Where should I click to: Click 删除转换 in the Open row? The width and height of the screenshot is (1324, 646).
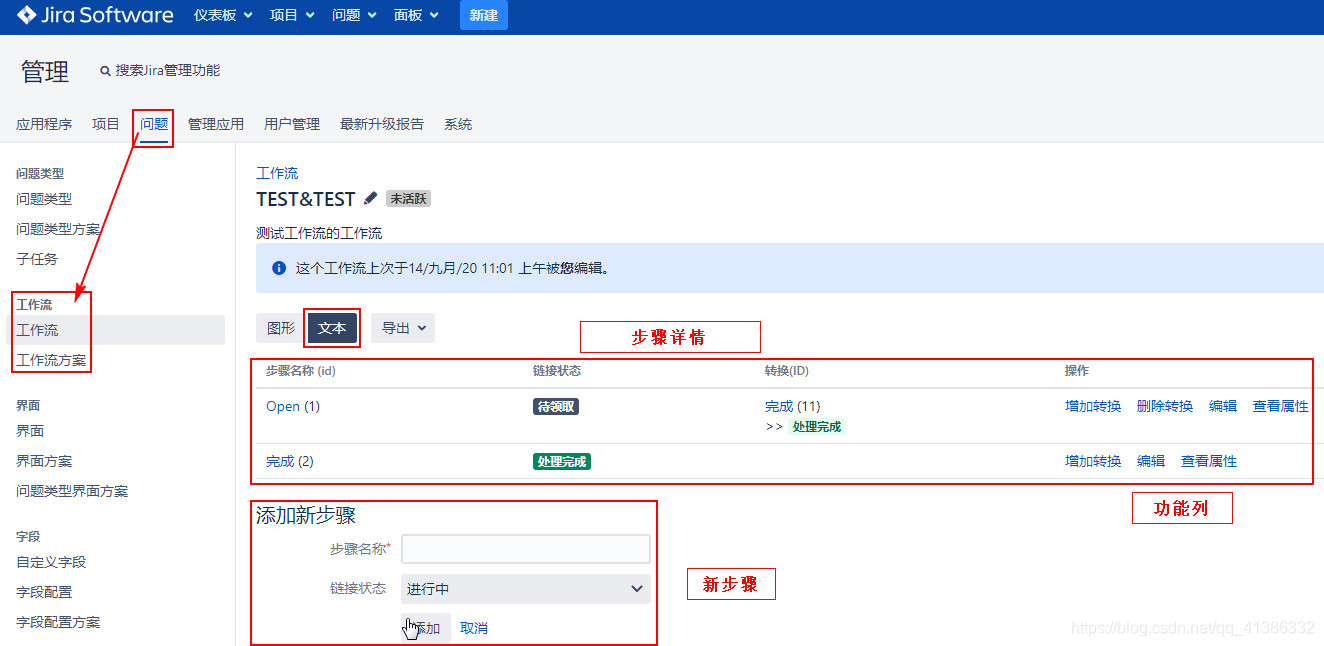[1165, 406]
